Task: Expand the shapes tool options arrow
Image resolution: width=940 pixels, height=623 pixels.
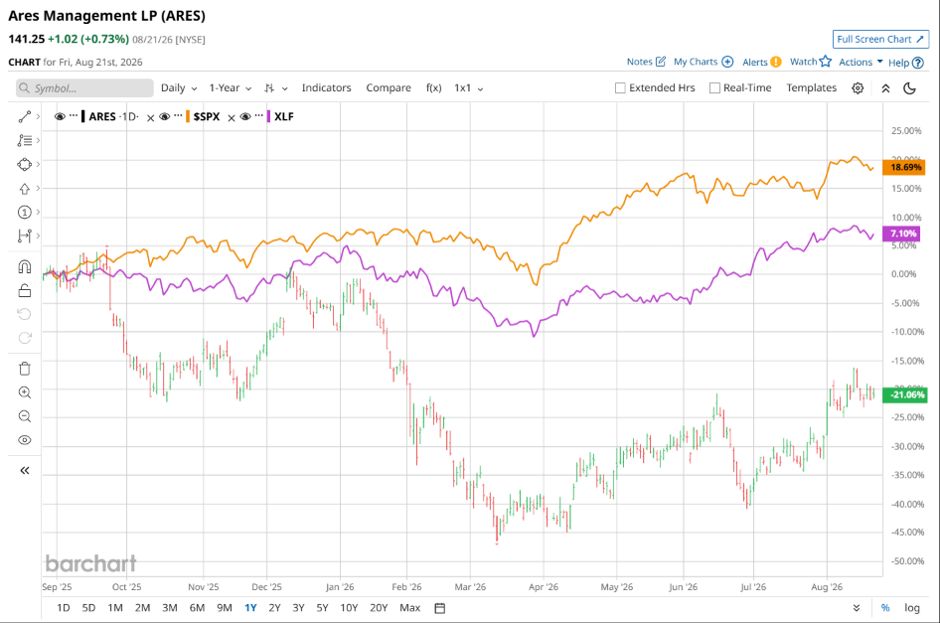Action: coord(38,164)
